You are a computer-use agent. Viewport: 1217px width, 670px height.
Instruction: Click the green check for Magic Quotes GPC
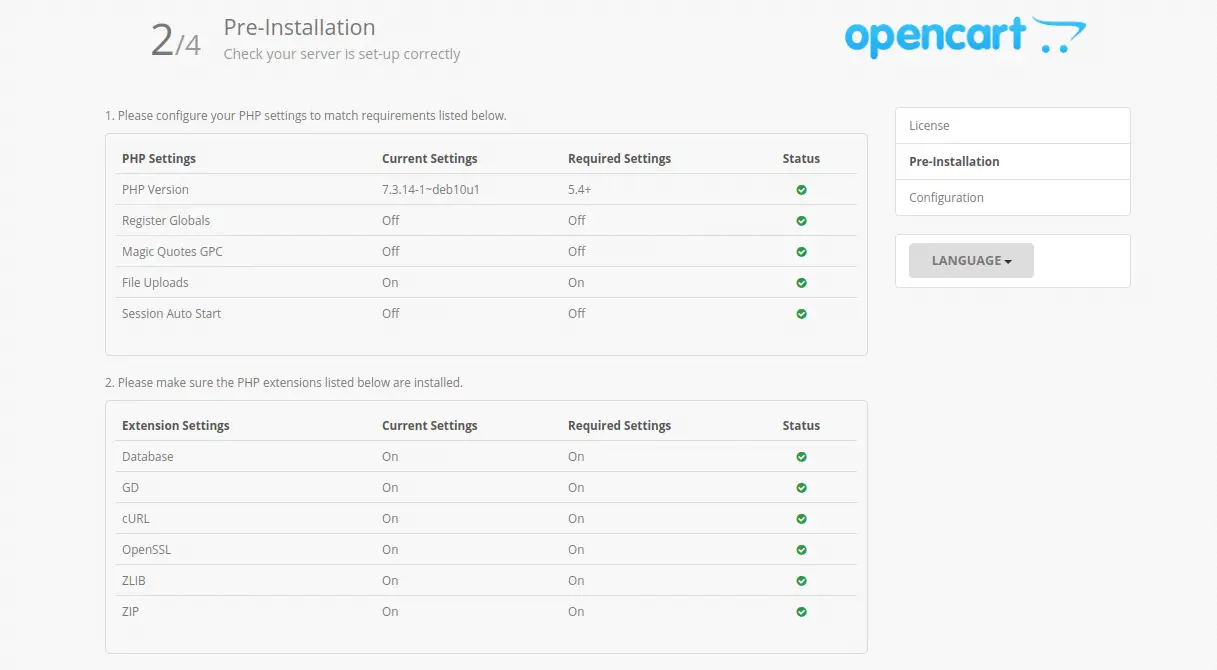click(x=801, y=252)
